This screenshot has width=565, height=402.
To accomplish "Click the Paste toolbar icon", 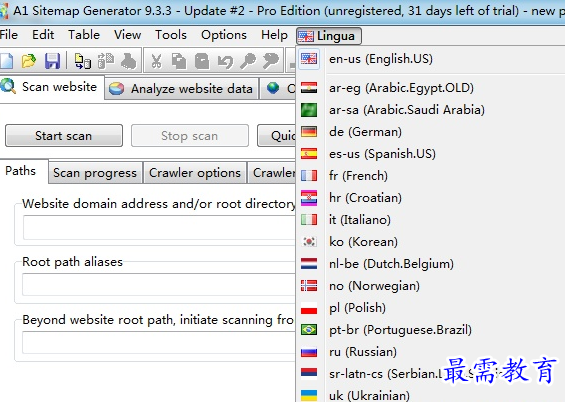I will point(202,61).
